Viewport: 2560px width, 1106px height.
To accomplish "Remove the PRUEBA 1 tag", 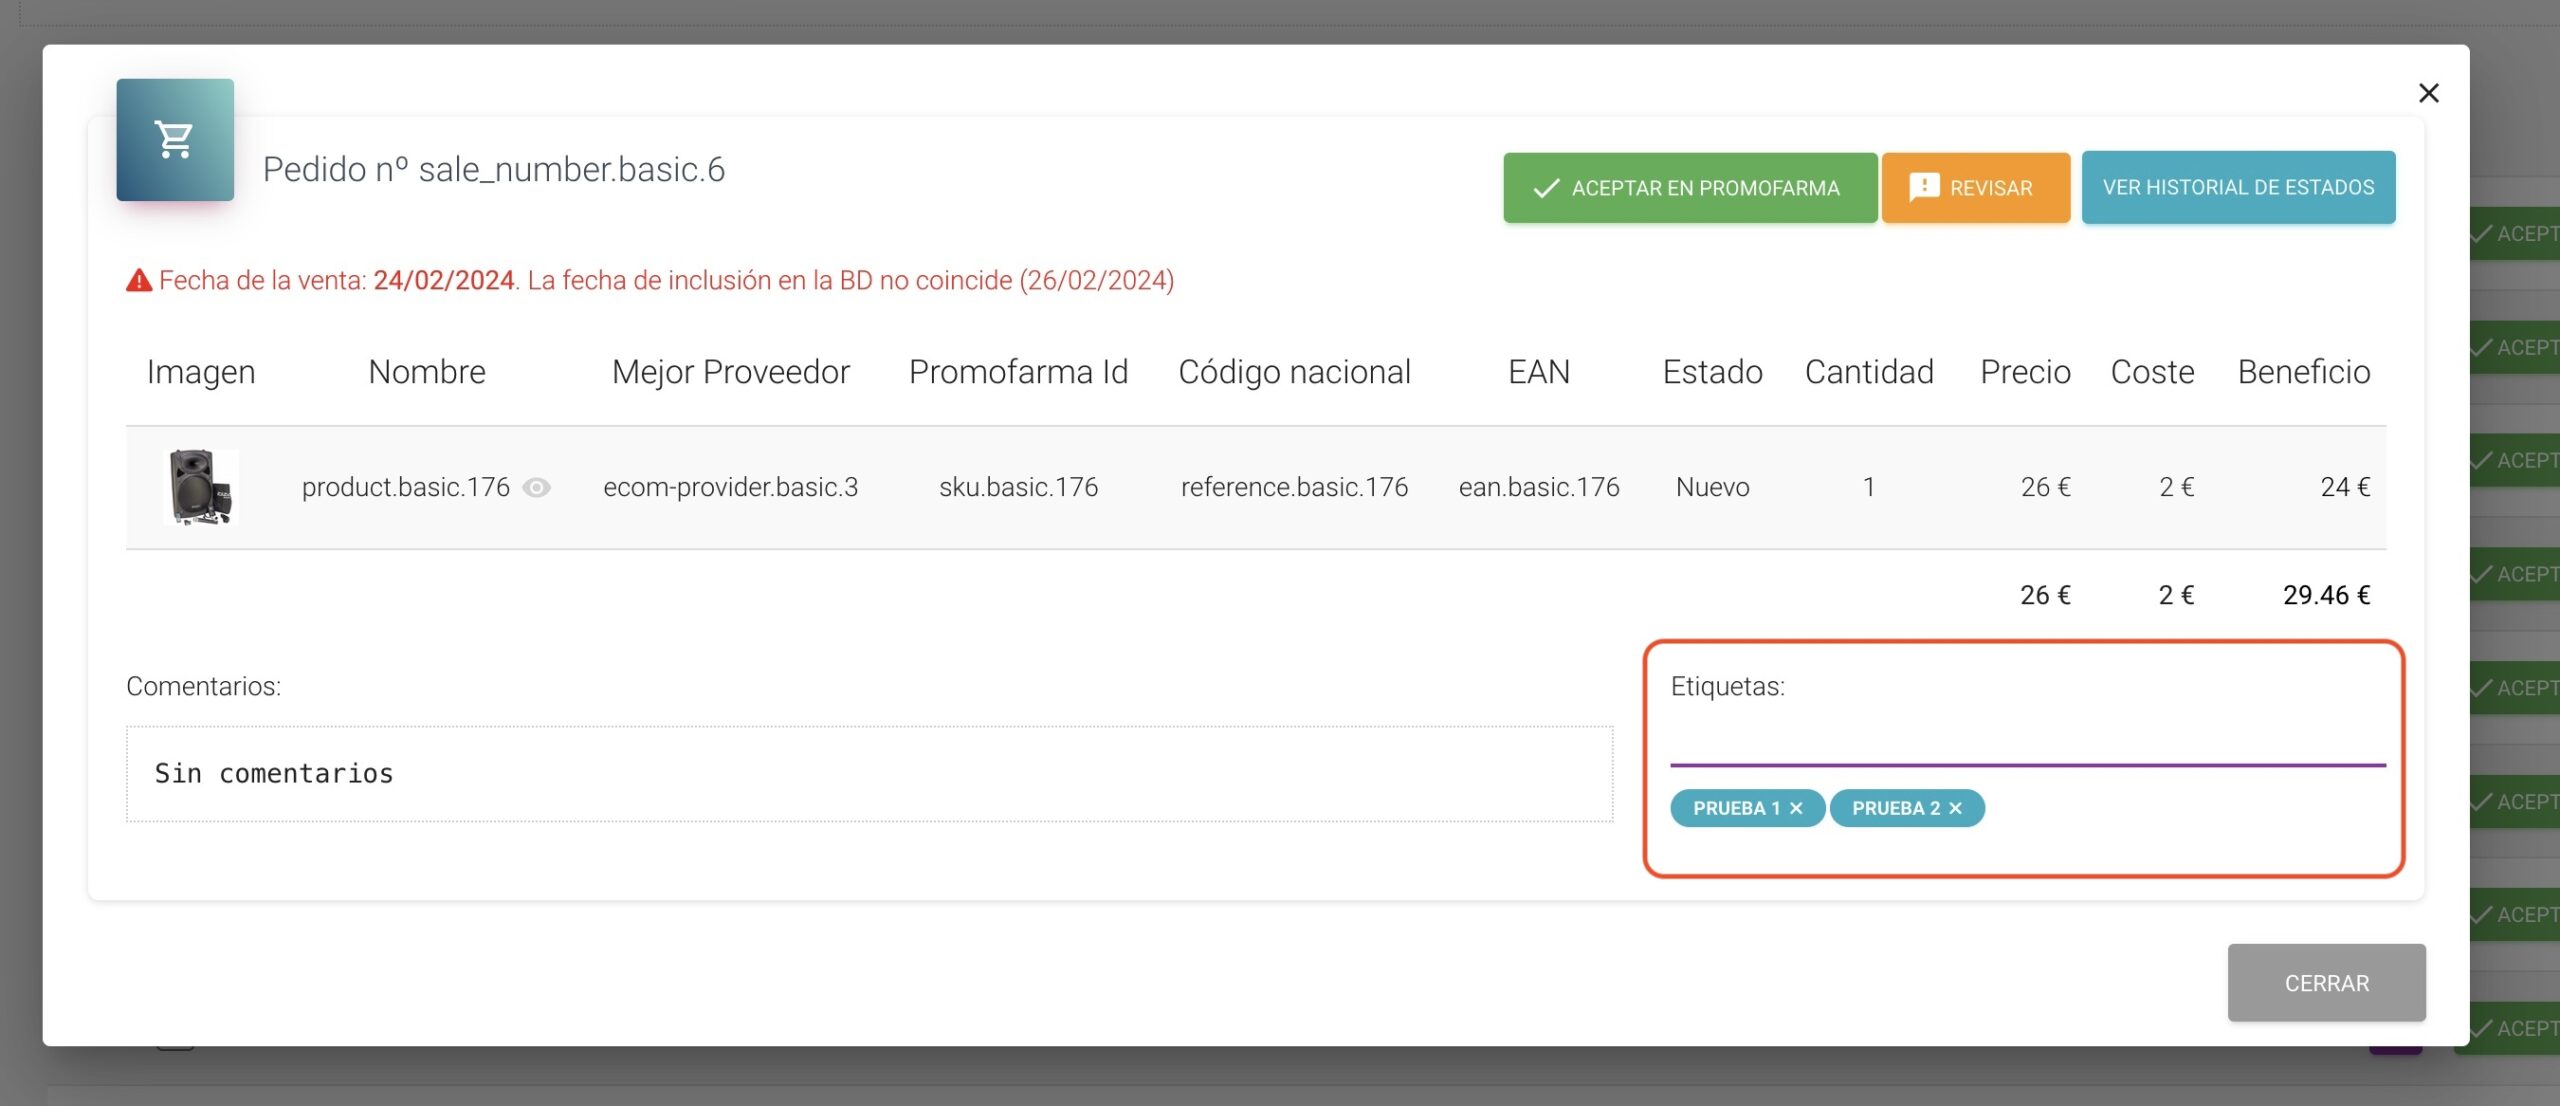I will (1796, 808).
